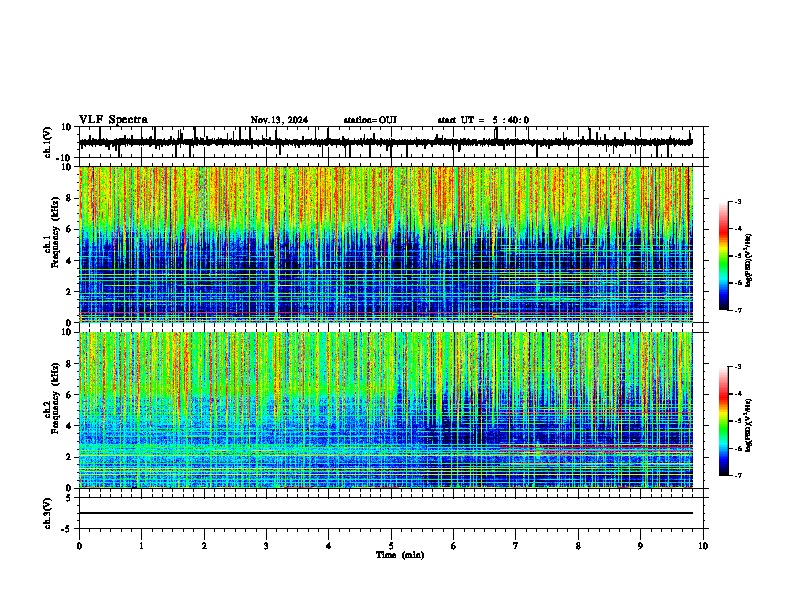The width and height of the screenshot is (792, 612).
Task: Click the "-10" tick on ch.1(V) axis
Action: [x=65, y=158]
